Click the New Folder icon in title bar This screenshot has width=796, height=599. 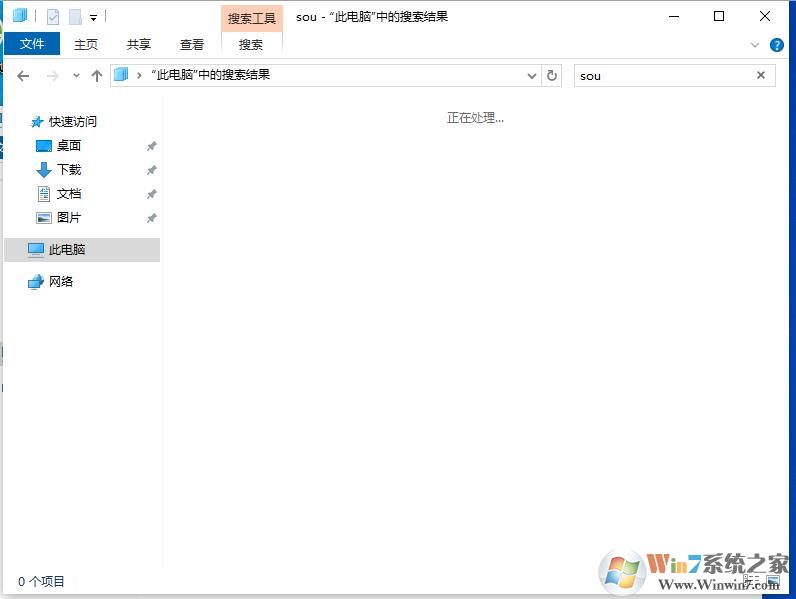click(x=74, y=16)
